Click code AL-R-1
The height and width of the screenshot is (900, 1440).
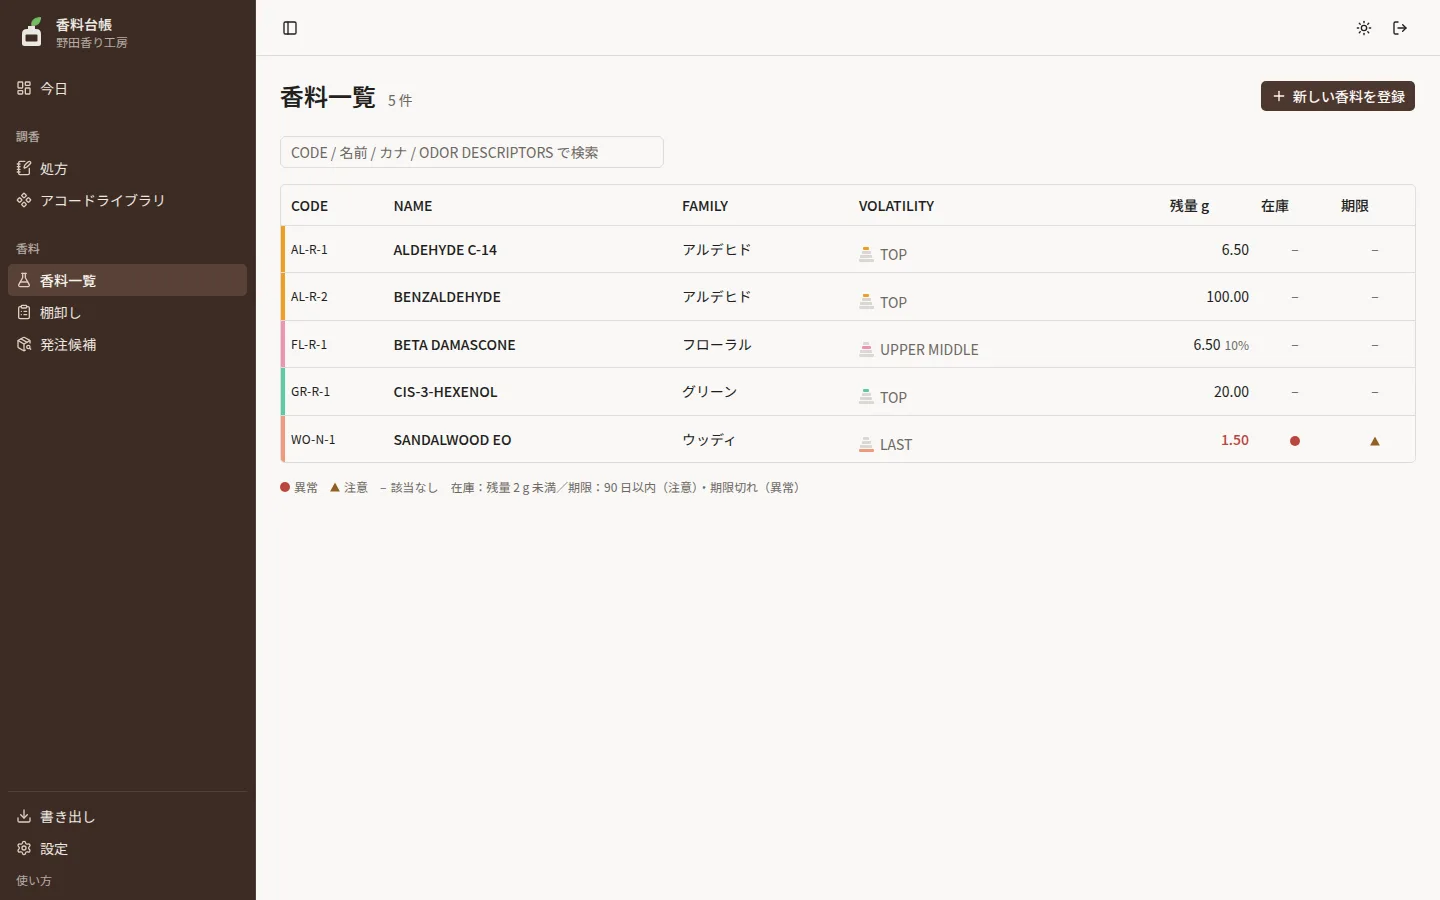click(309, 250)
